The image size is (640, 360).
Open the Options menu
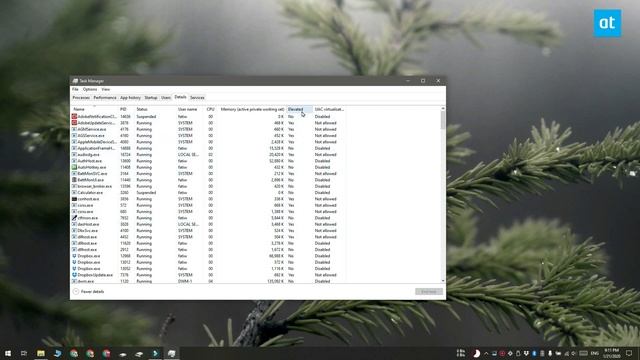tap(90, 89)
